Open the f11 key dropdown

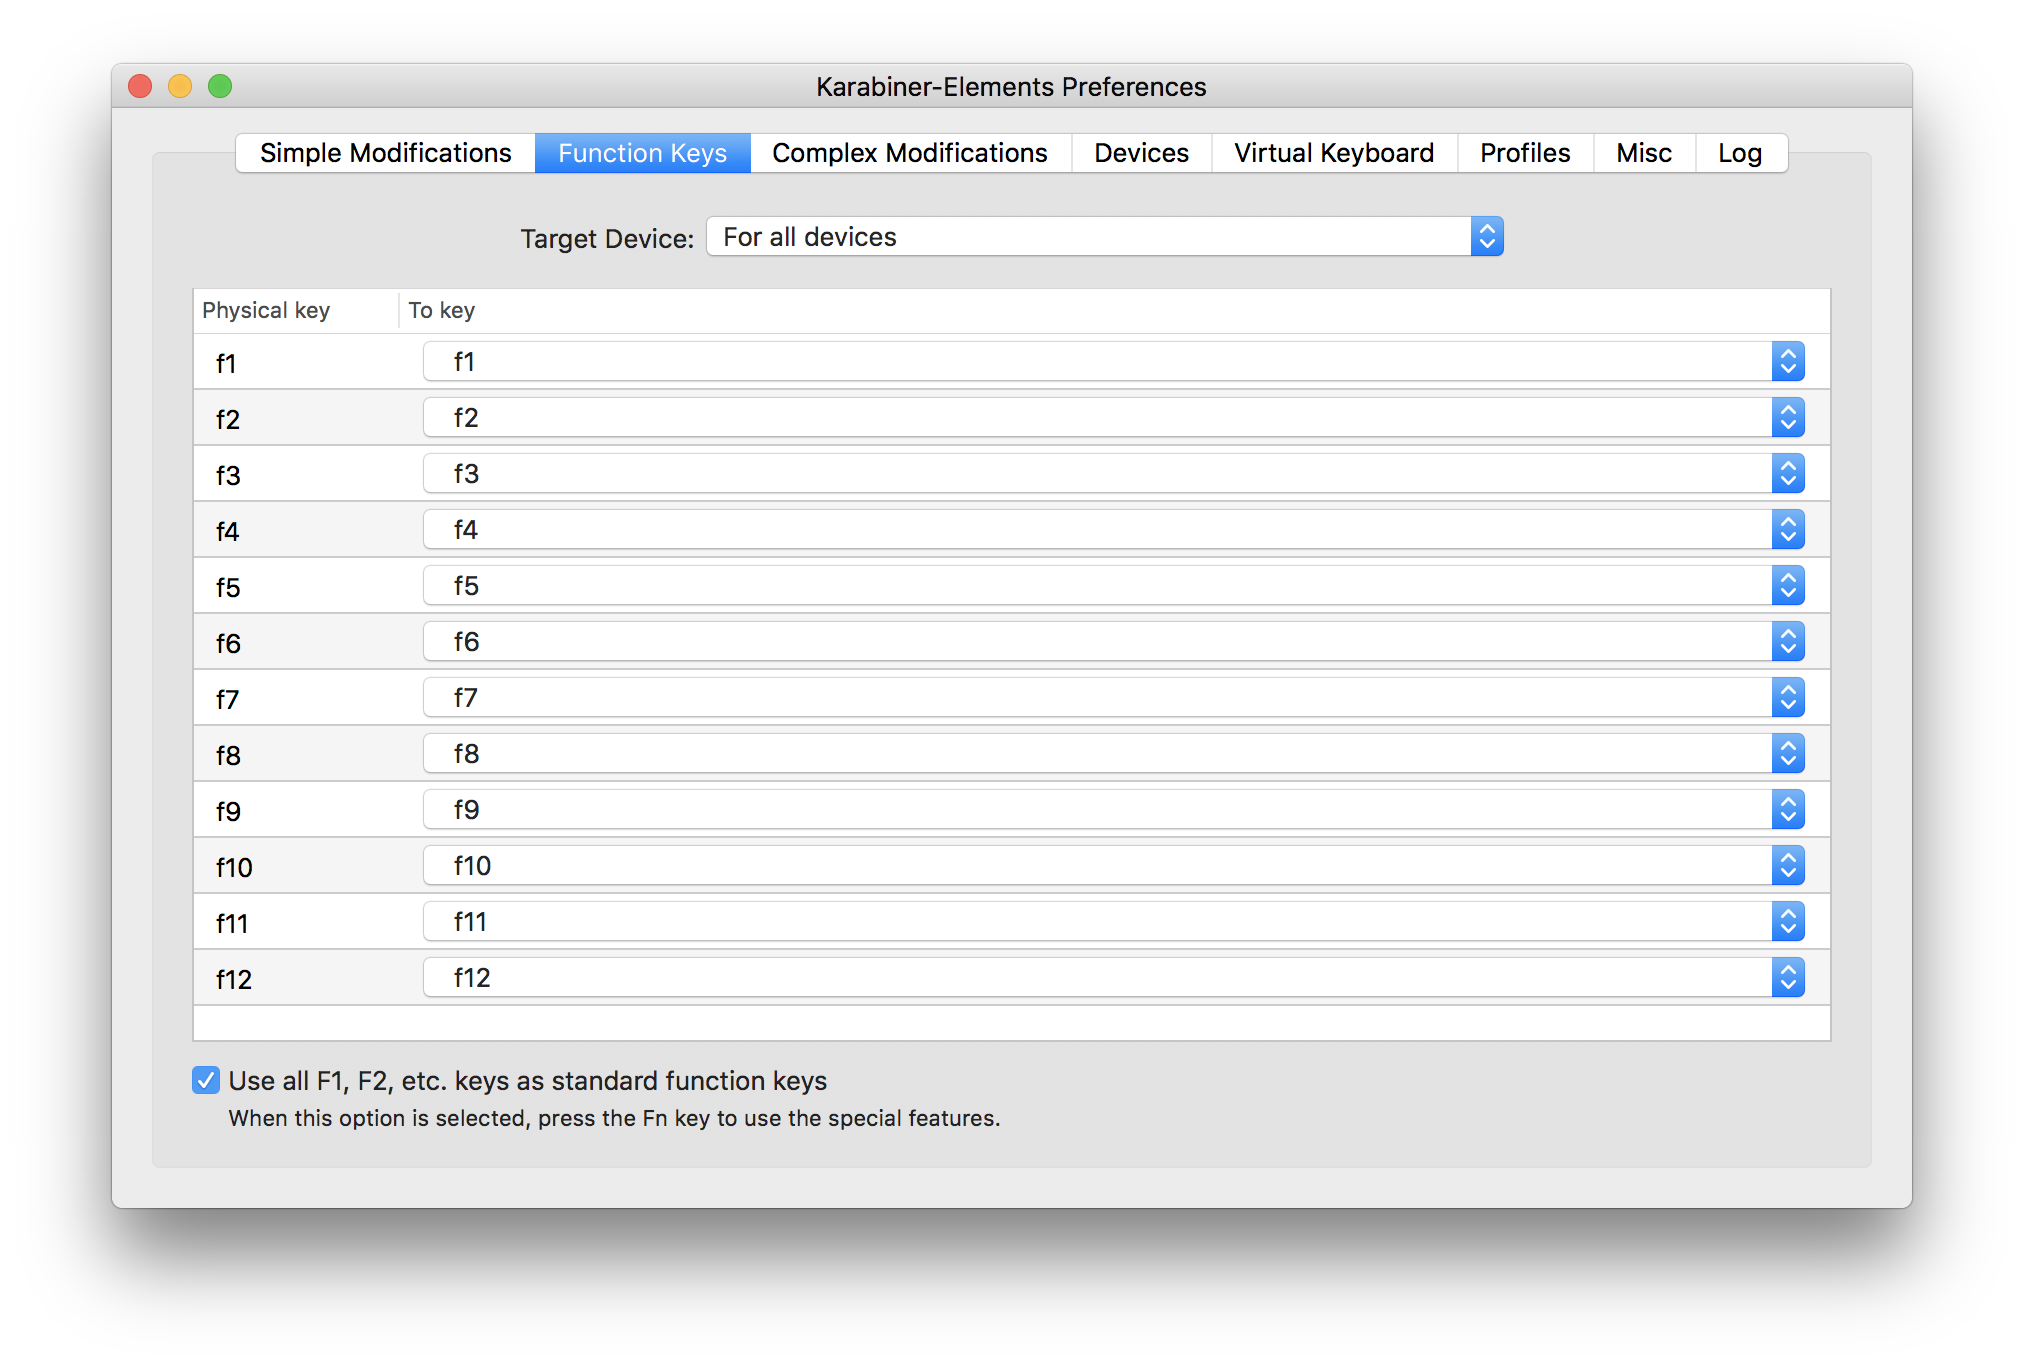(1788, 921)
